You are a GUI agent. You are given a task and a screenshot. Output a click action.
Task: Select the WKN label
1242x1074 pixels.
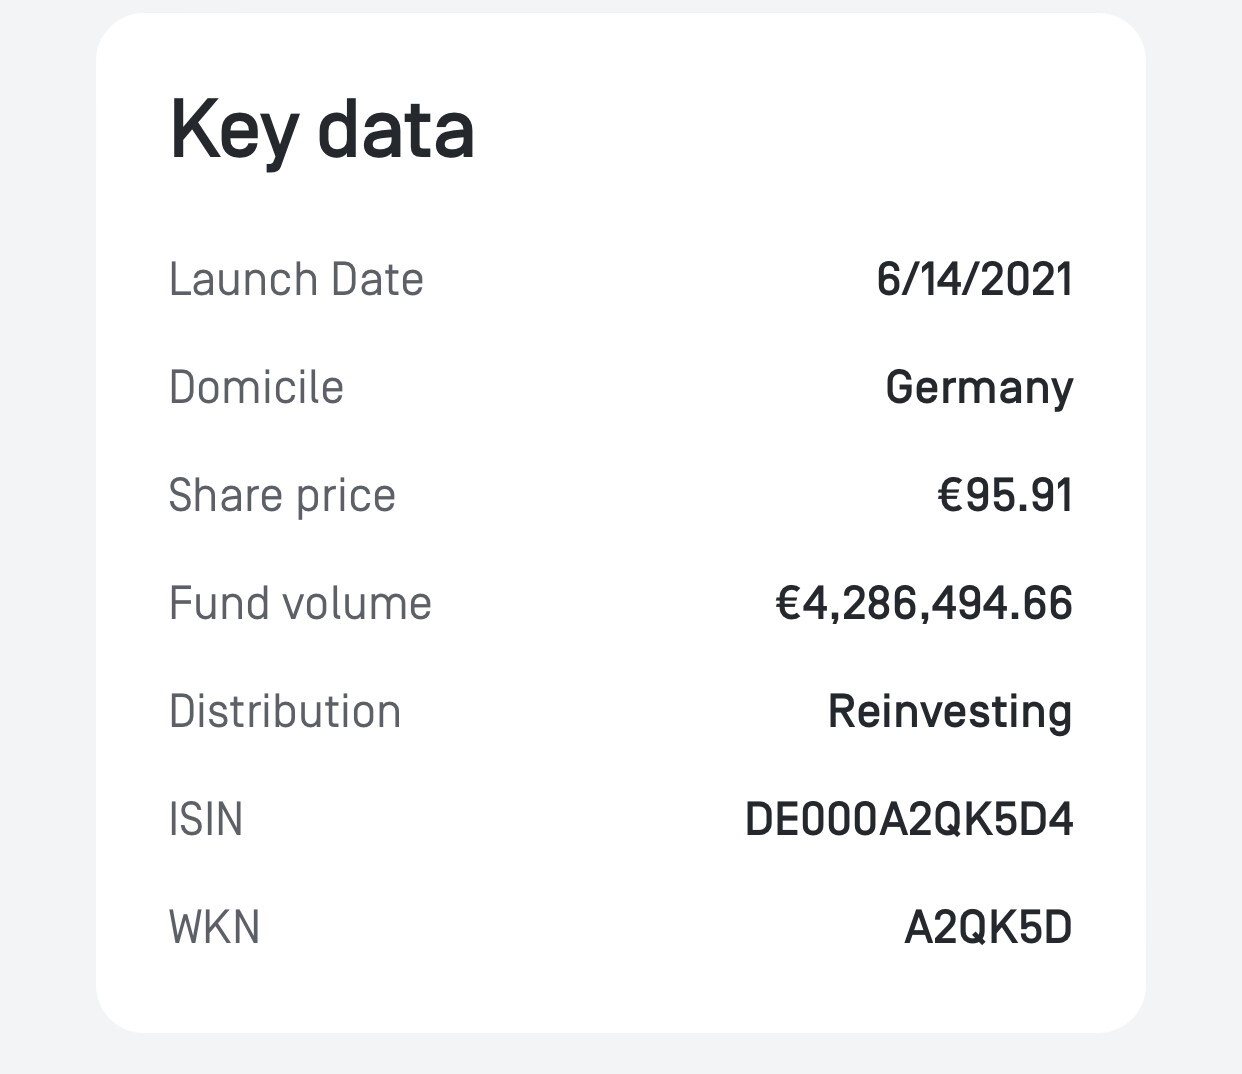click(x=214, y=927)
